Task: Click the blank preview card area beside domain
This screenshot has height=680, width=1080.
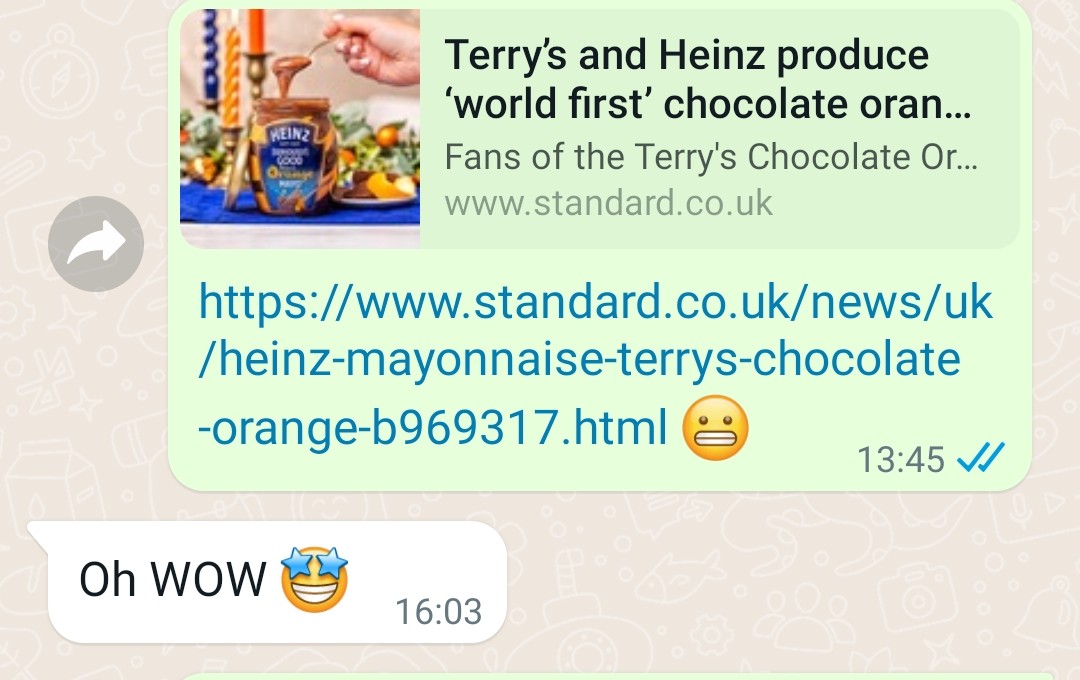Action: (x=895, y=207)
